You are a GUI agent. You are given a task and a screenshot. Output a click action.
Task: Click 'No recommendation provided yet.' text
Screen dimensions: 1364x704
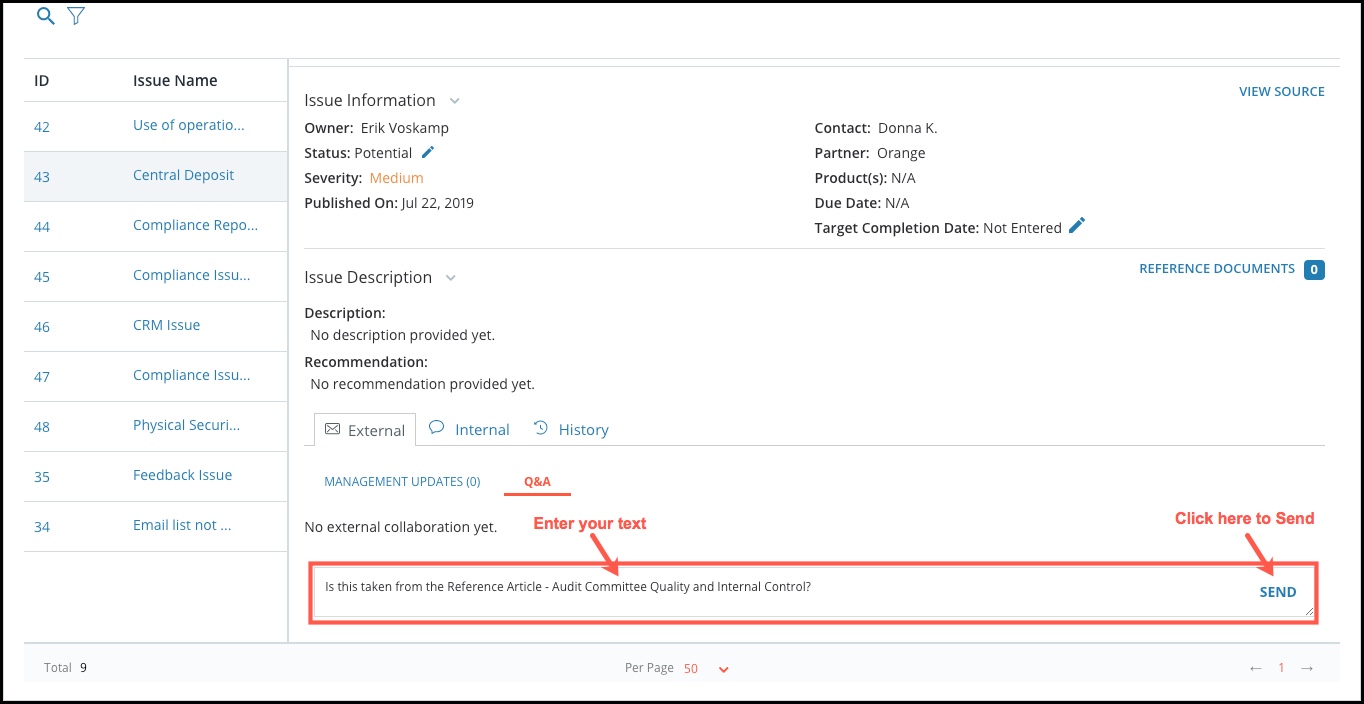(x=423, y=384)
